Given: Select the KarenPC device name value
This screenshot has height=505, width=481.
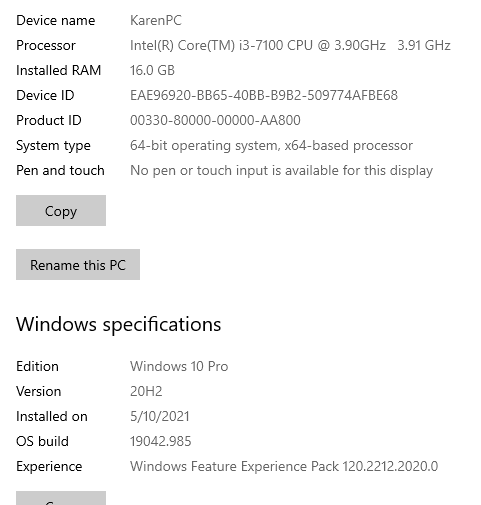Looking at the screenshot, I should (x=156, y=20).
